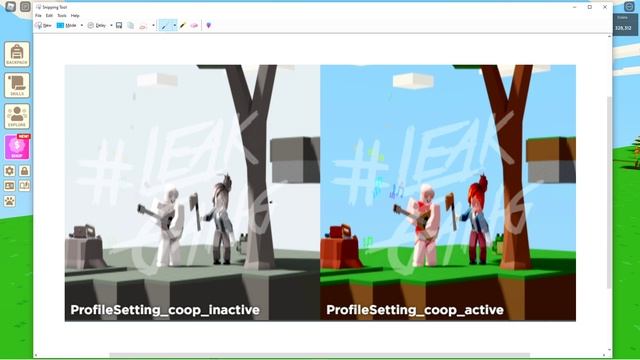Click the horizontal scrollbar's left arrow
Image resolution: width=640 pixels, height=360 pixels.
pos(36,356)
